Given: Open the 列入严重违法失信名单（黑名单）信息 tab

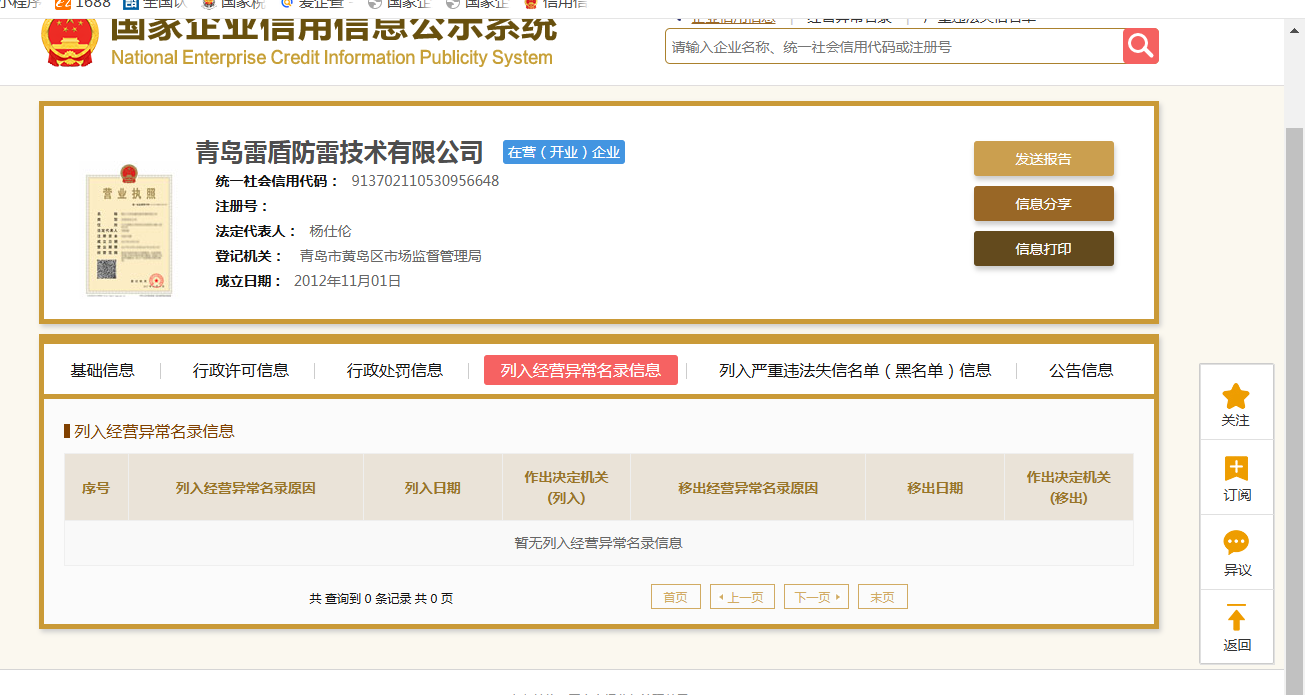Looking at the screenshot, I should point(854,371).
